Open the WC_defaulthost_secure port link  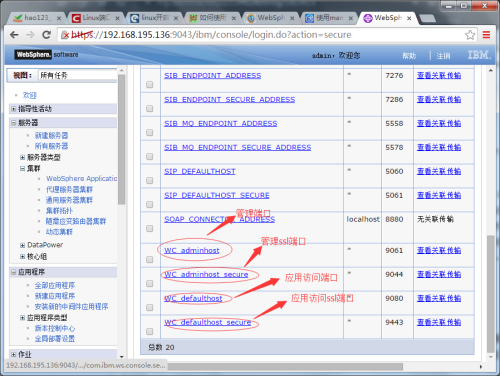tap(207, 322)
